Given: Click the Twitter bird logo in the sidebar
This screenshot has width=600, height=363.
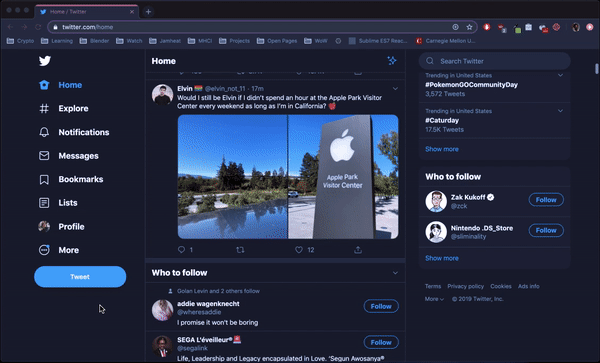Looking at the screenshot, I should pos(45,61).
